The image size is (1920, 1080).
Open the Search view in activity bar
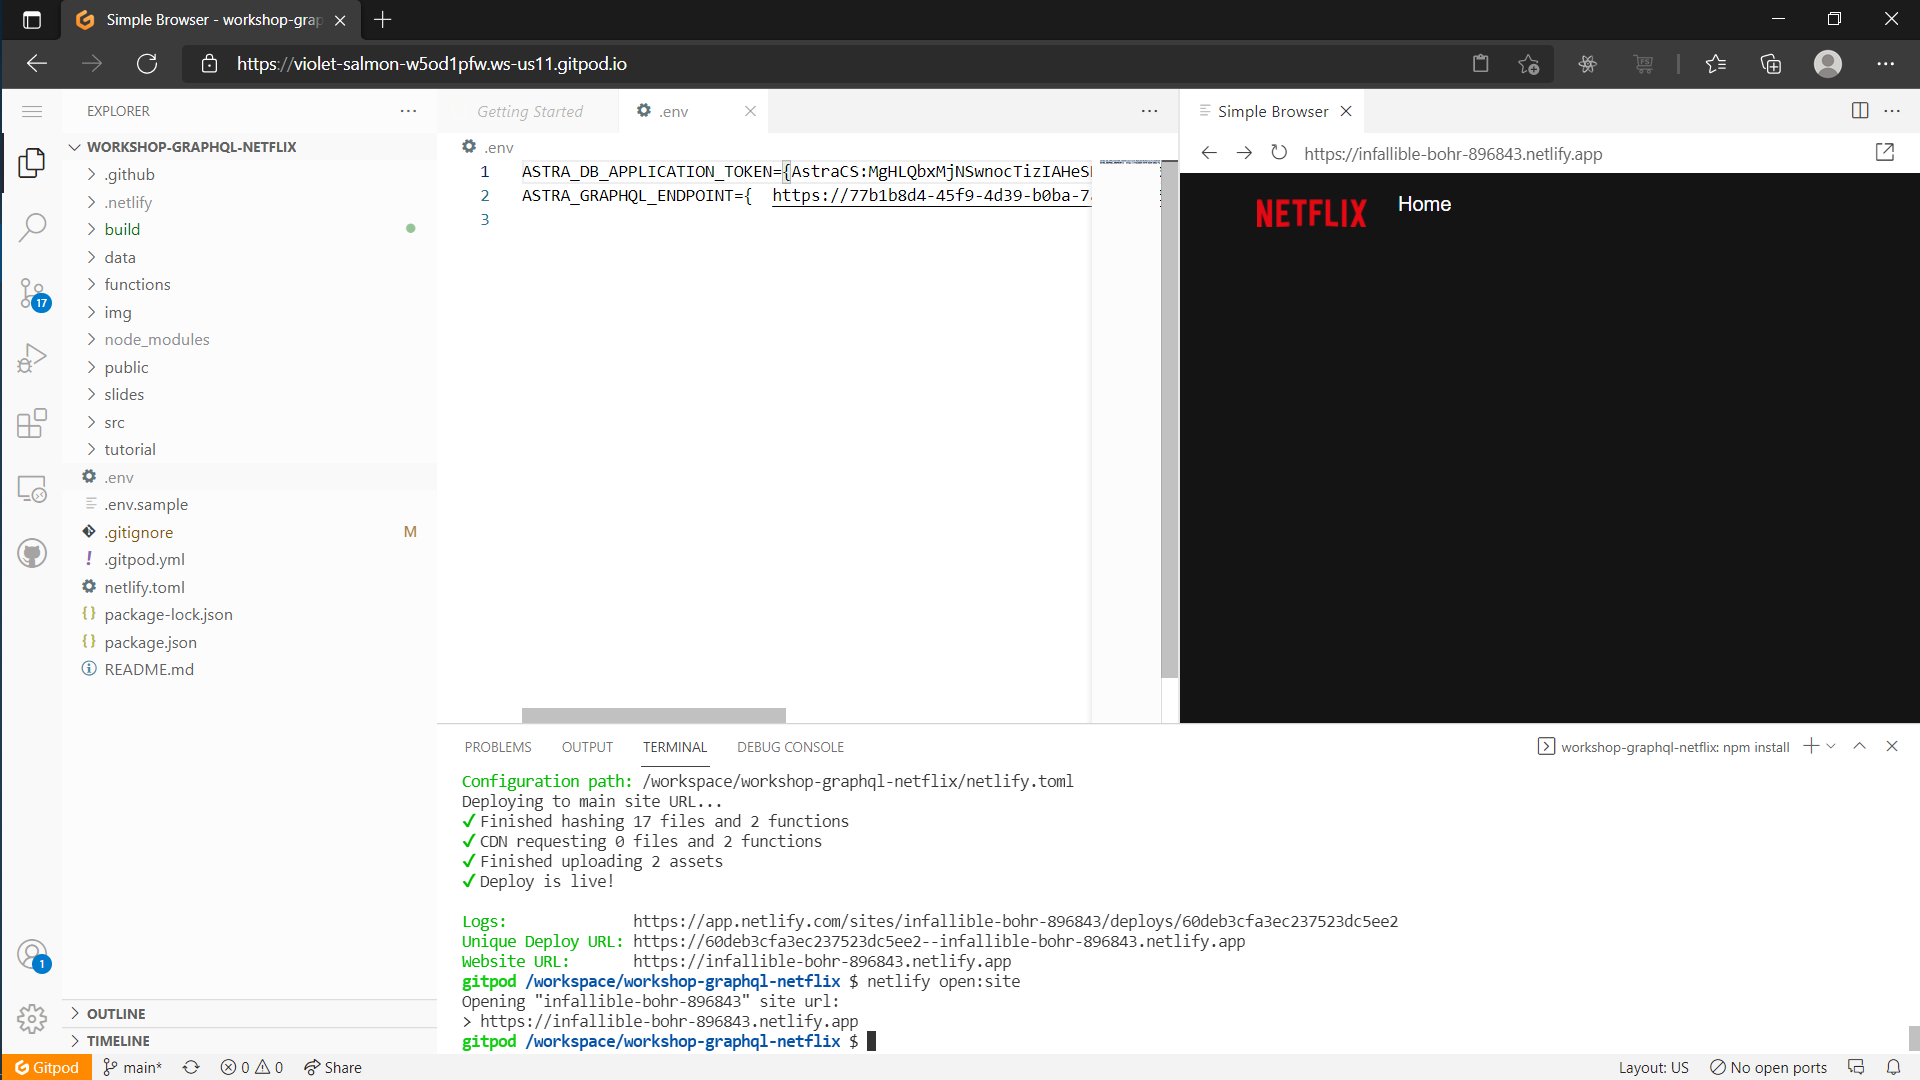tap(33, 228)
